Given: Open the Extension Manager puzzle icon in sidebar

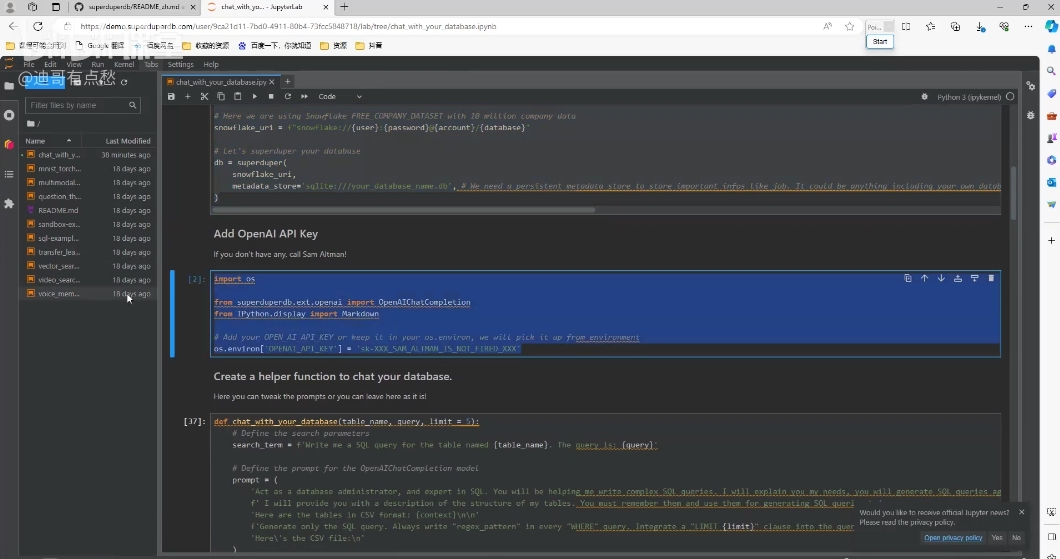Looking at the screenshot, I should 9,203.
